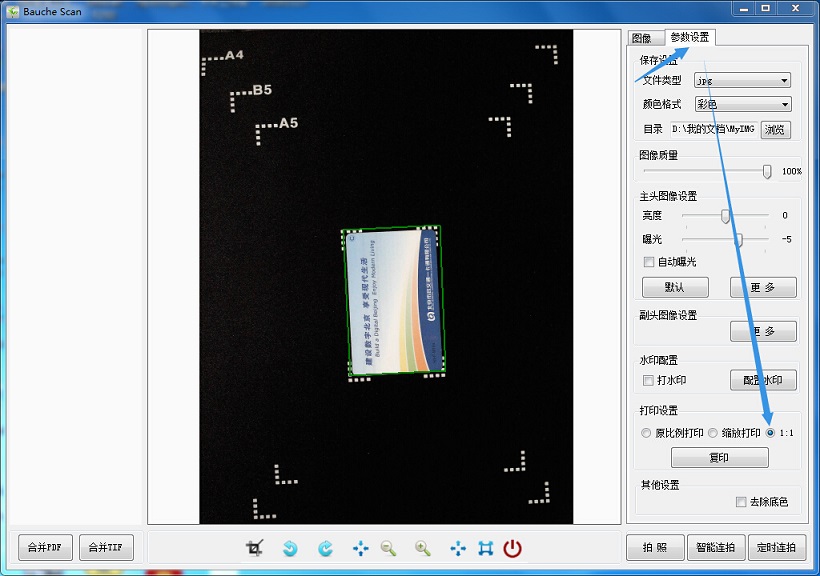Open the 文件类型 jpg dropdown
The height and width of the screenshot is (576, 820).
click(742, 80)
